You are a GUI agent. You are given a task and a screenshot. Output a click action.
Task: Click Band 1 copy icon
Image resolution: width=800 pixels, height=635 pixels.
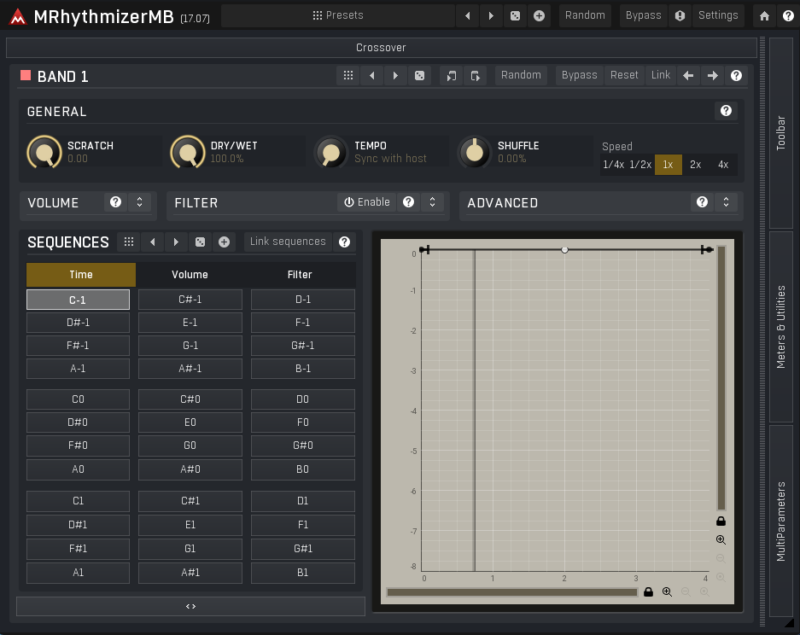(451, 75)
